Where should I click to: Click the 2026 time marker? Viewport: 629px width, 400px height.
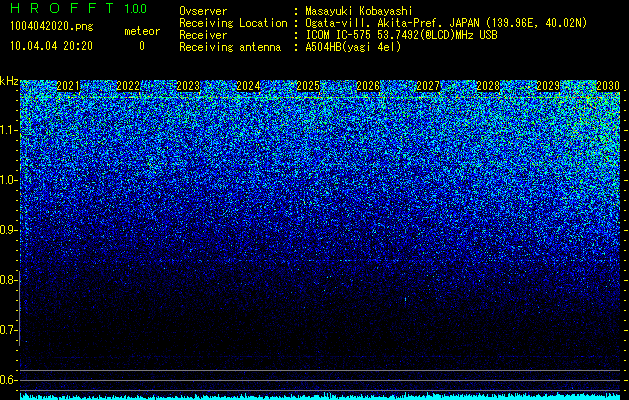click(368, 86)
